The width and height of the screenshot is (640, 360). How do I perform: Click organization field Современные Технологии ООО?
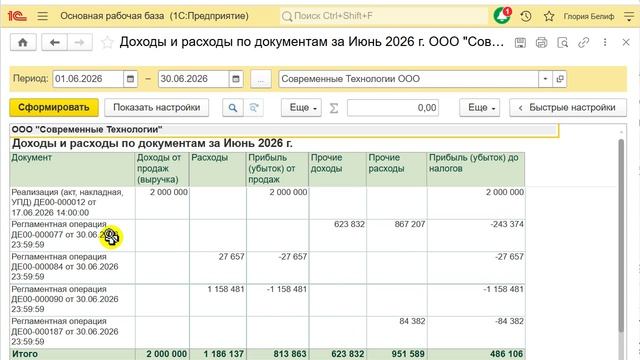(x=408, y=79)
